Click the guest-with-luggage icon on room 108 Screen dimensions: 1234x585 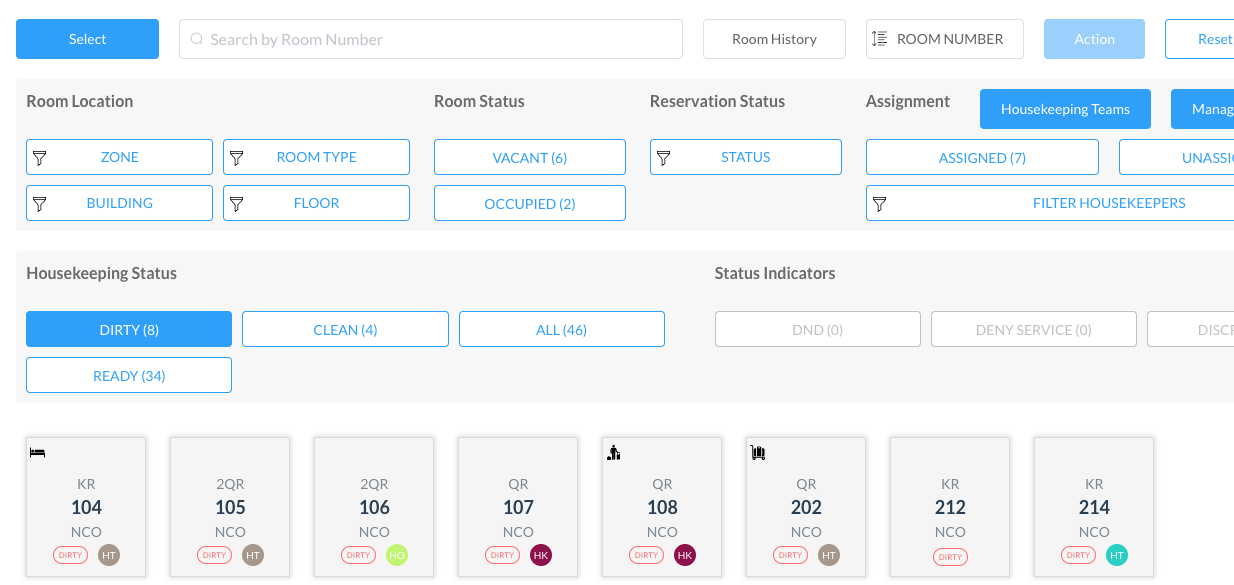[x=614, y=453]
